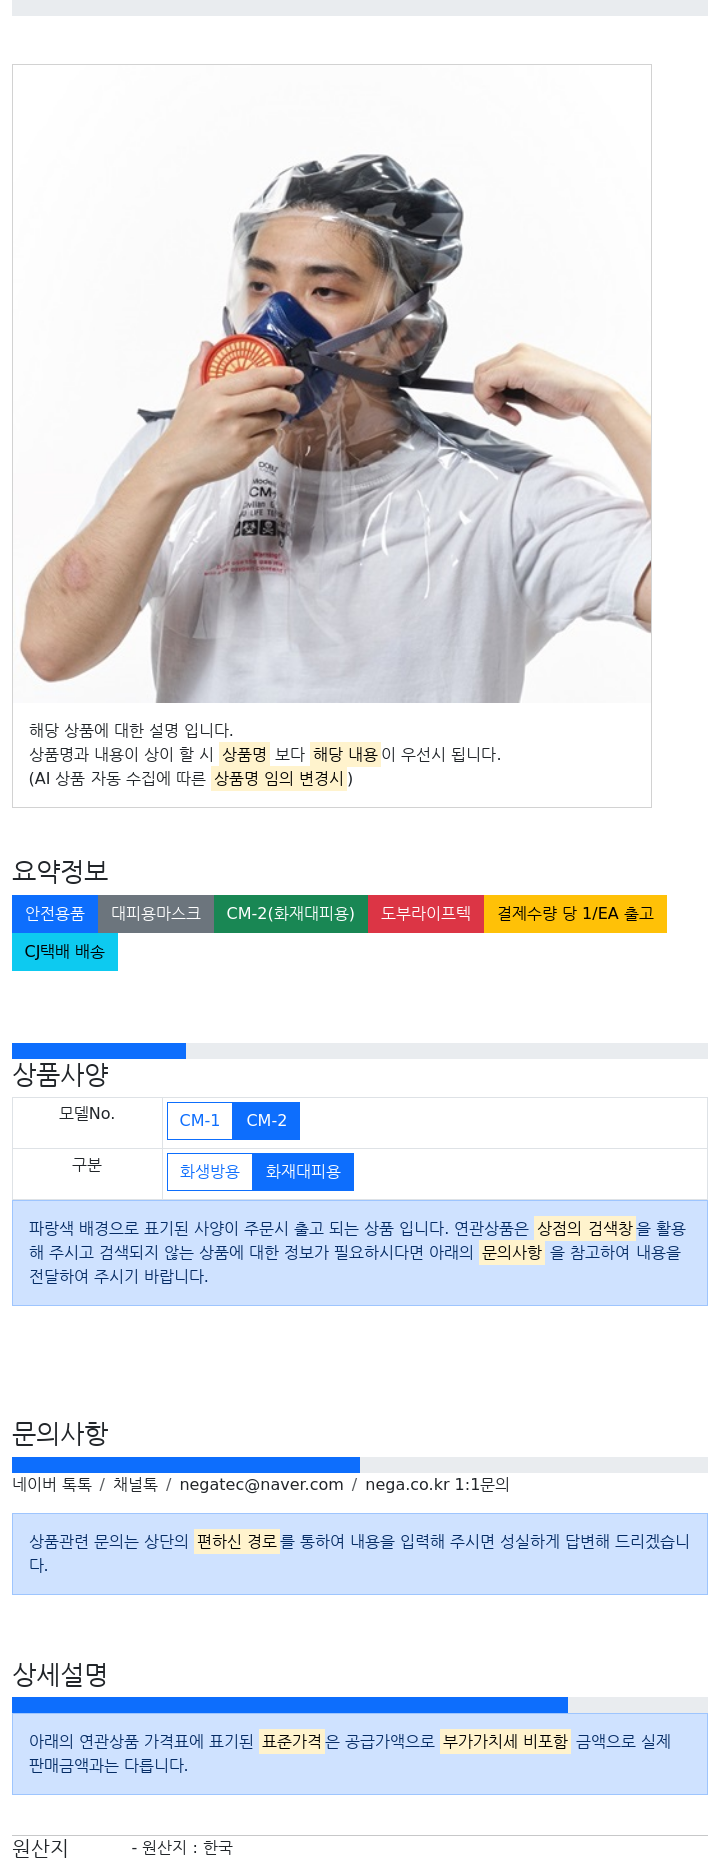The height and width of the screenshot is (1868, 720).
Task: Open nega.co.kr 1:1문의 link
Action: (x=437, y=1485)
